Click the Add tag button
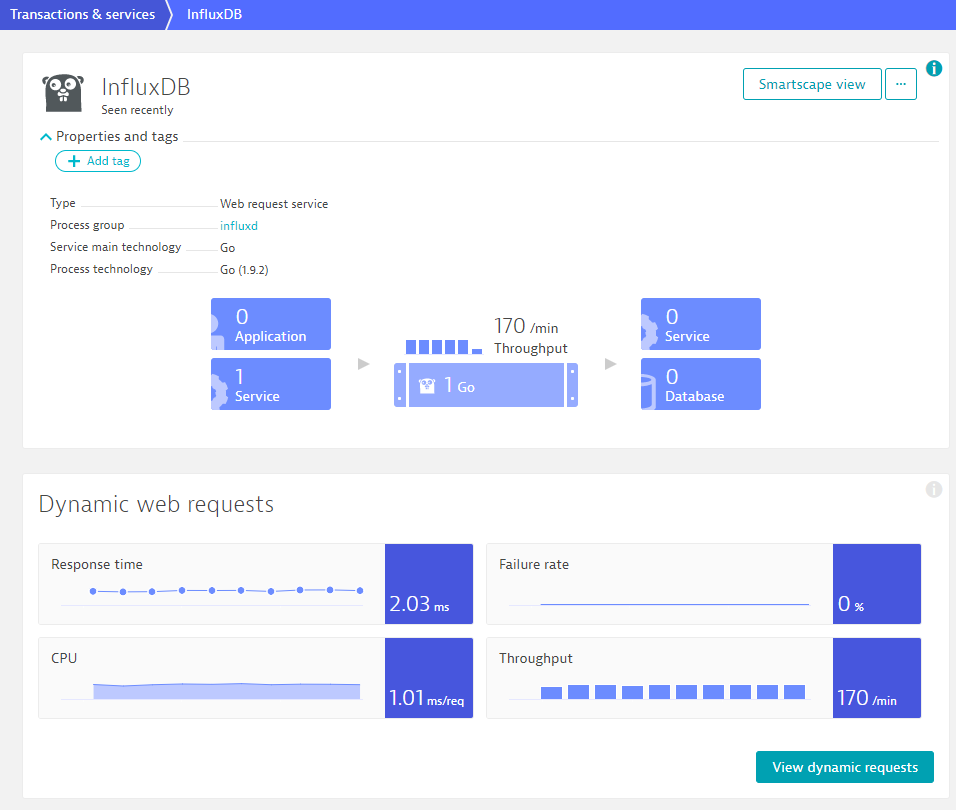The height and width of the screenshot is (810, 956). click(98, 161)
